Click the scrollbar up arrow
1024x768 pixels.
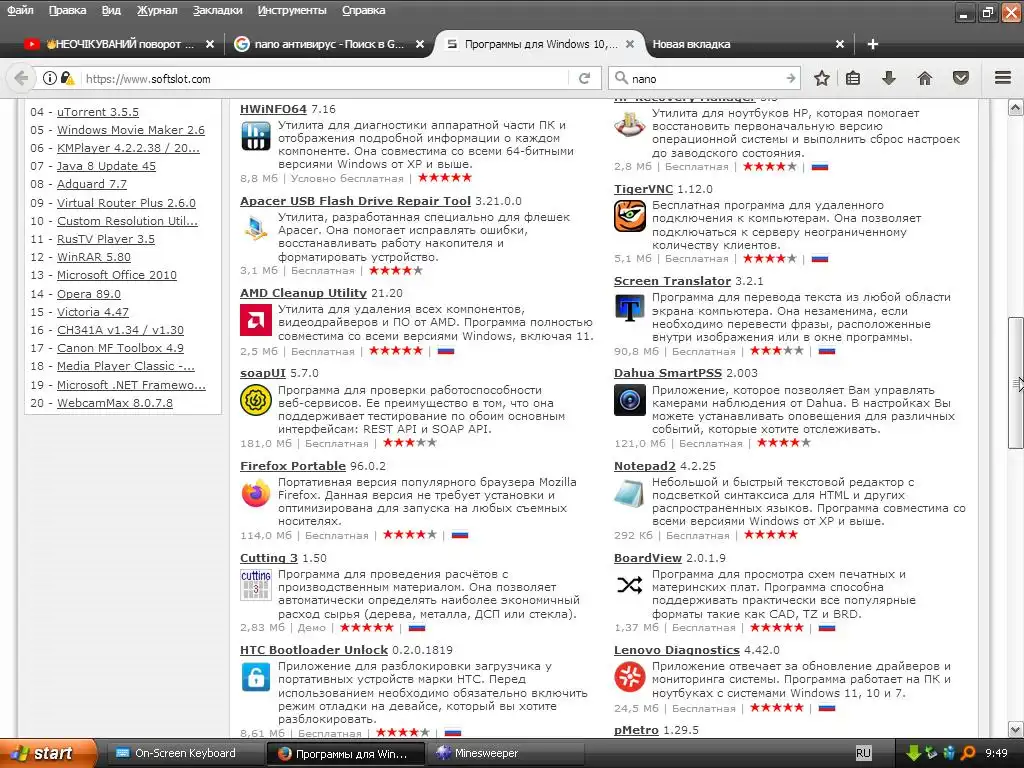1016,107
